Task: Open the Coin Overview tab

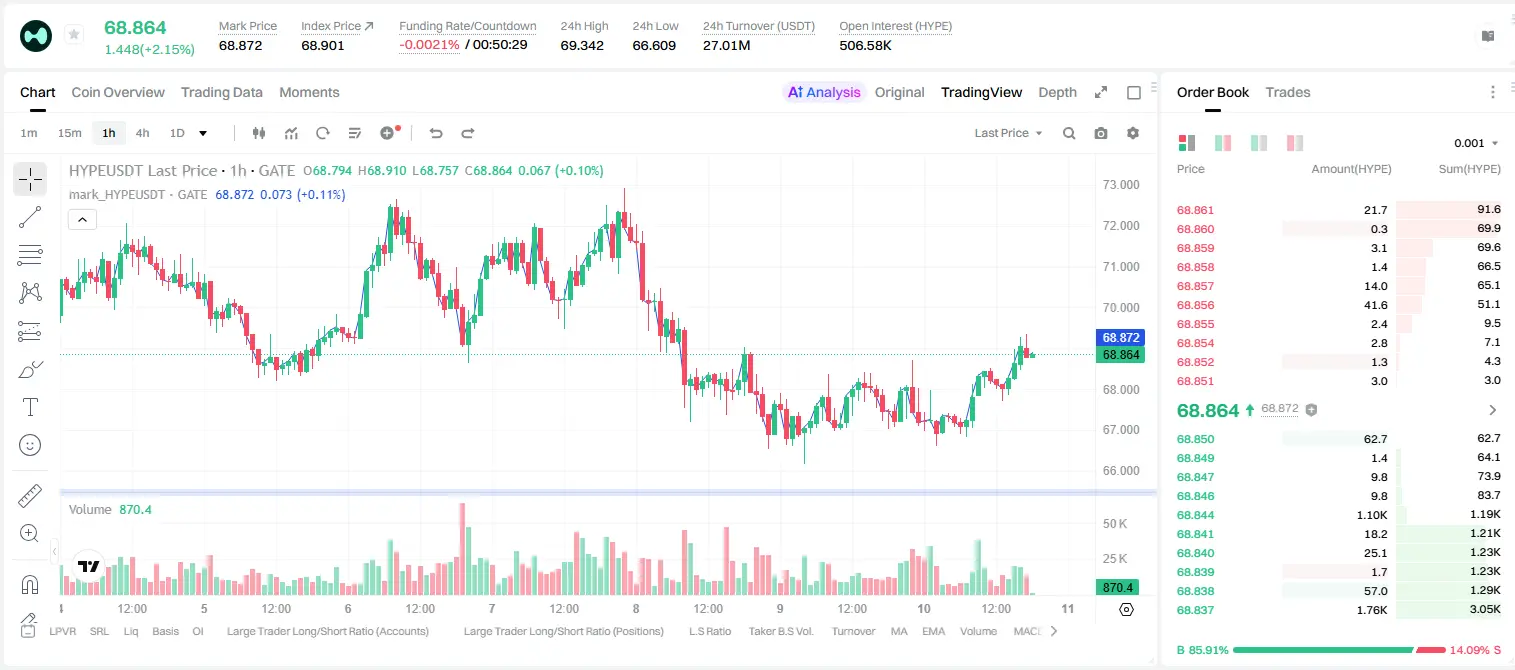Action: (118, 92)
